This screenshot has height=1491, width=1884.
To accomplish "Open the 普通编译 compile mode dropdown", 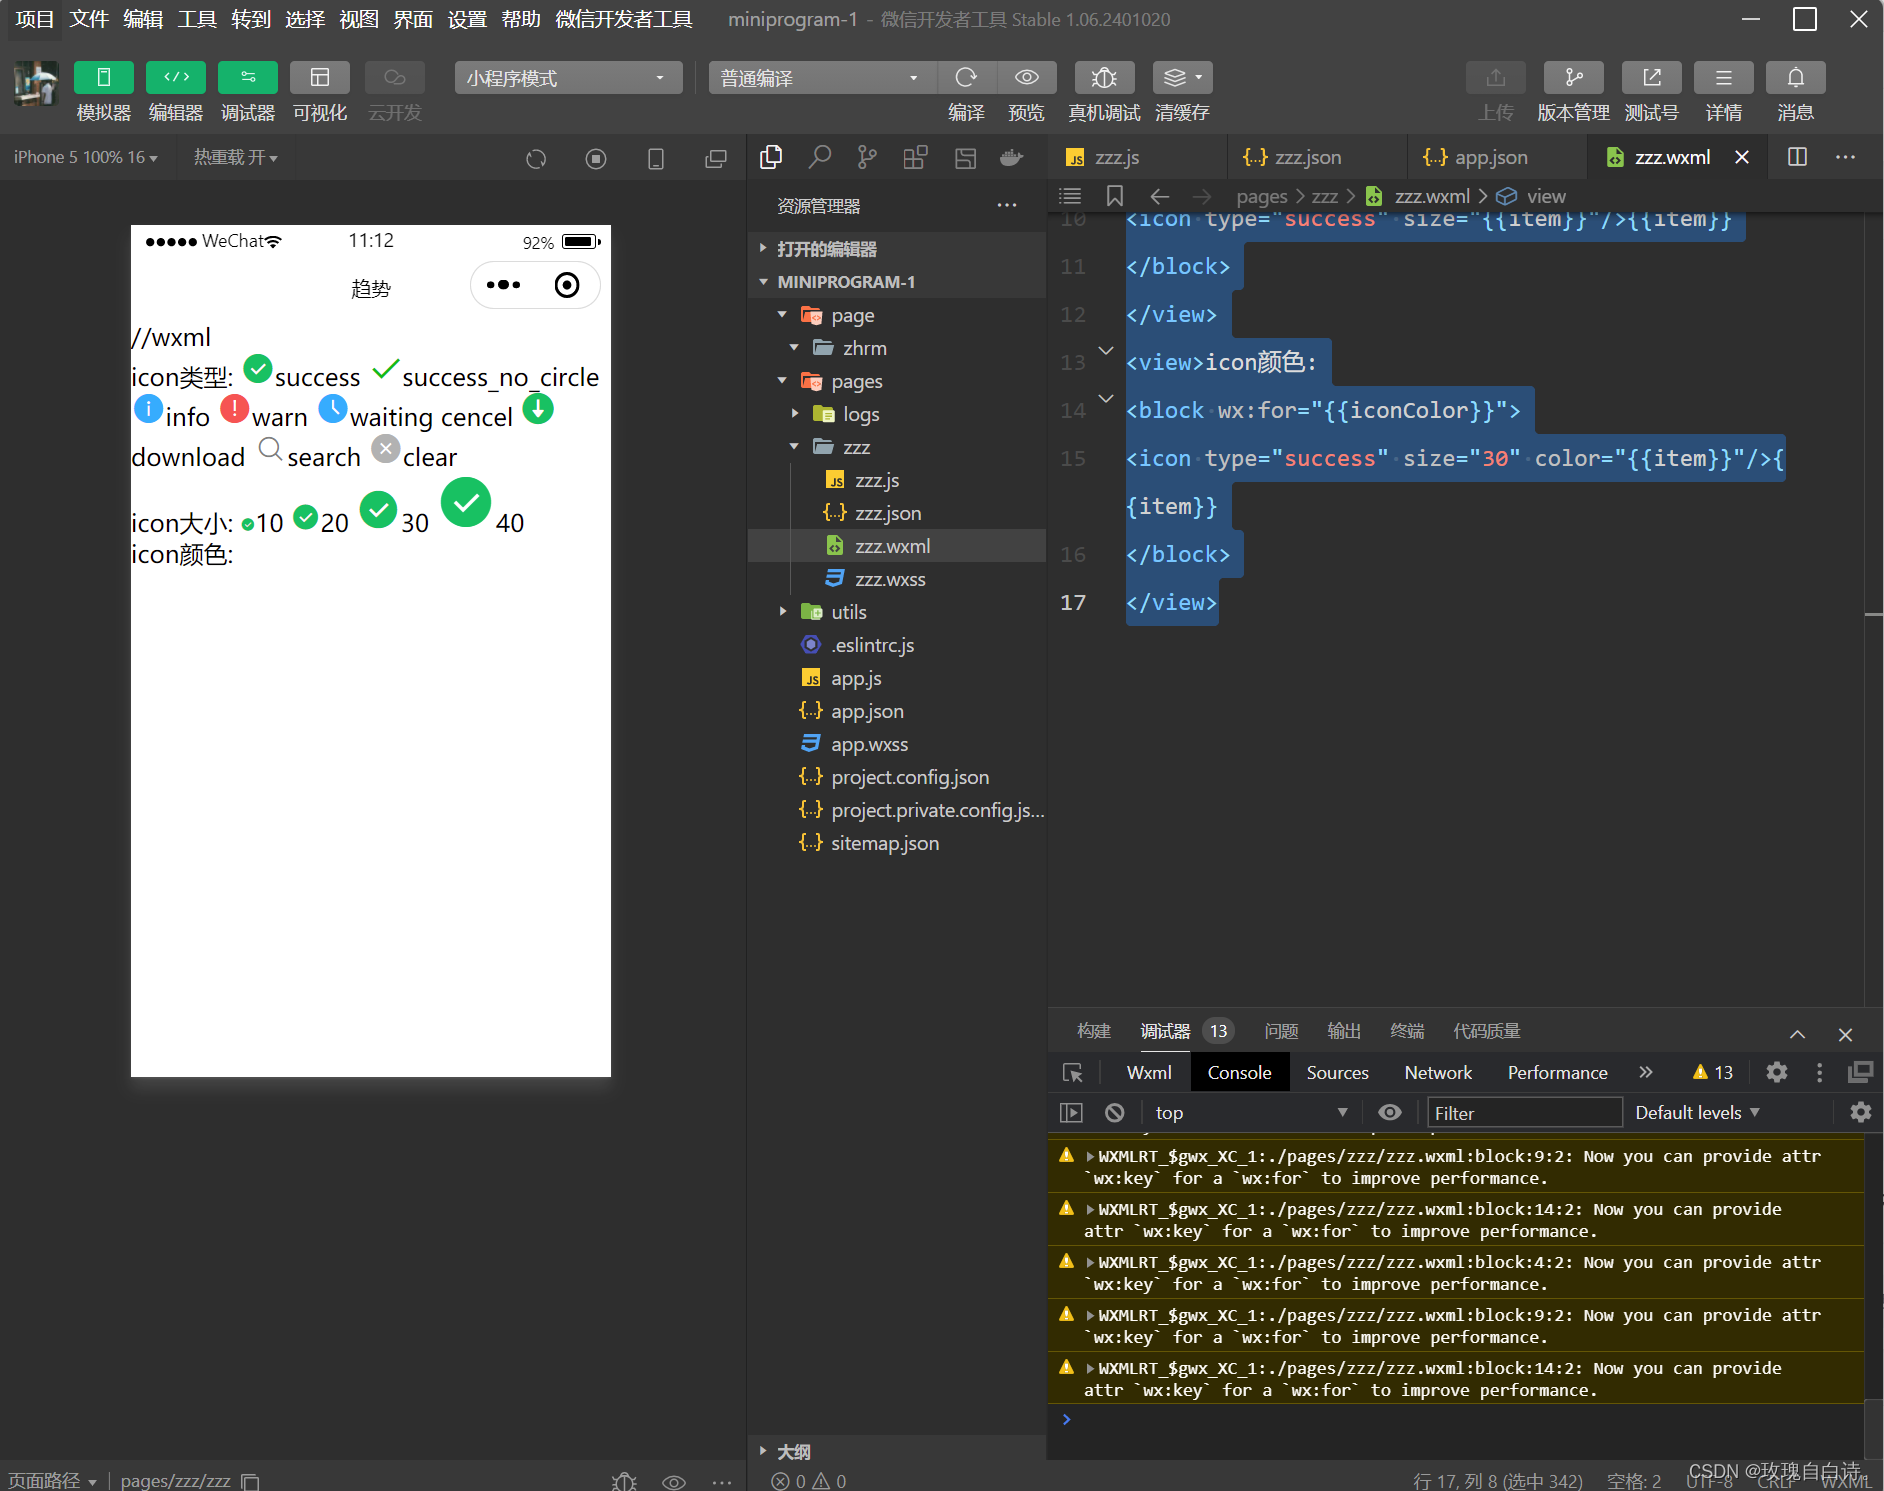I will pyautogui.click(x=822, y=78).
